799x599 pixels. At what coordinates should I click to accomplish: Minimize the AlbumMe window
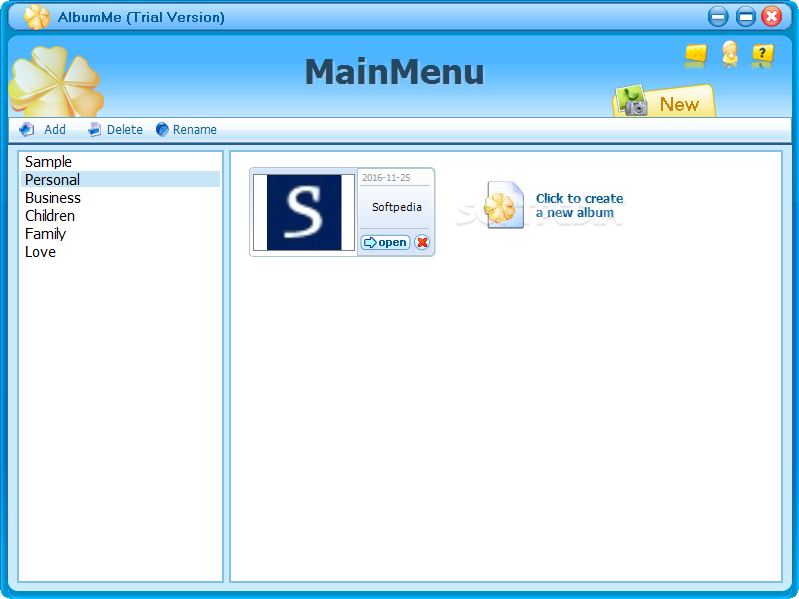coord(718,17)
